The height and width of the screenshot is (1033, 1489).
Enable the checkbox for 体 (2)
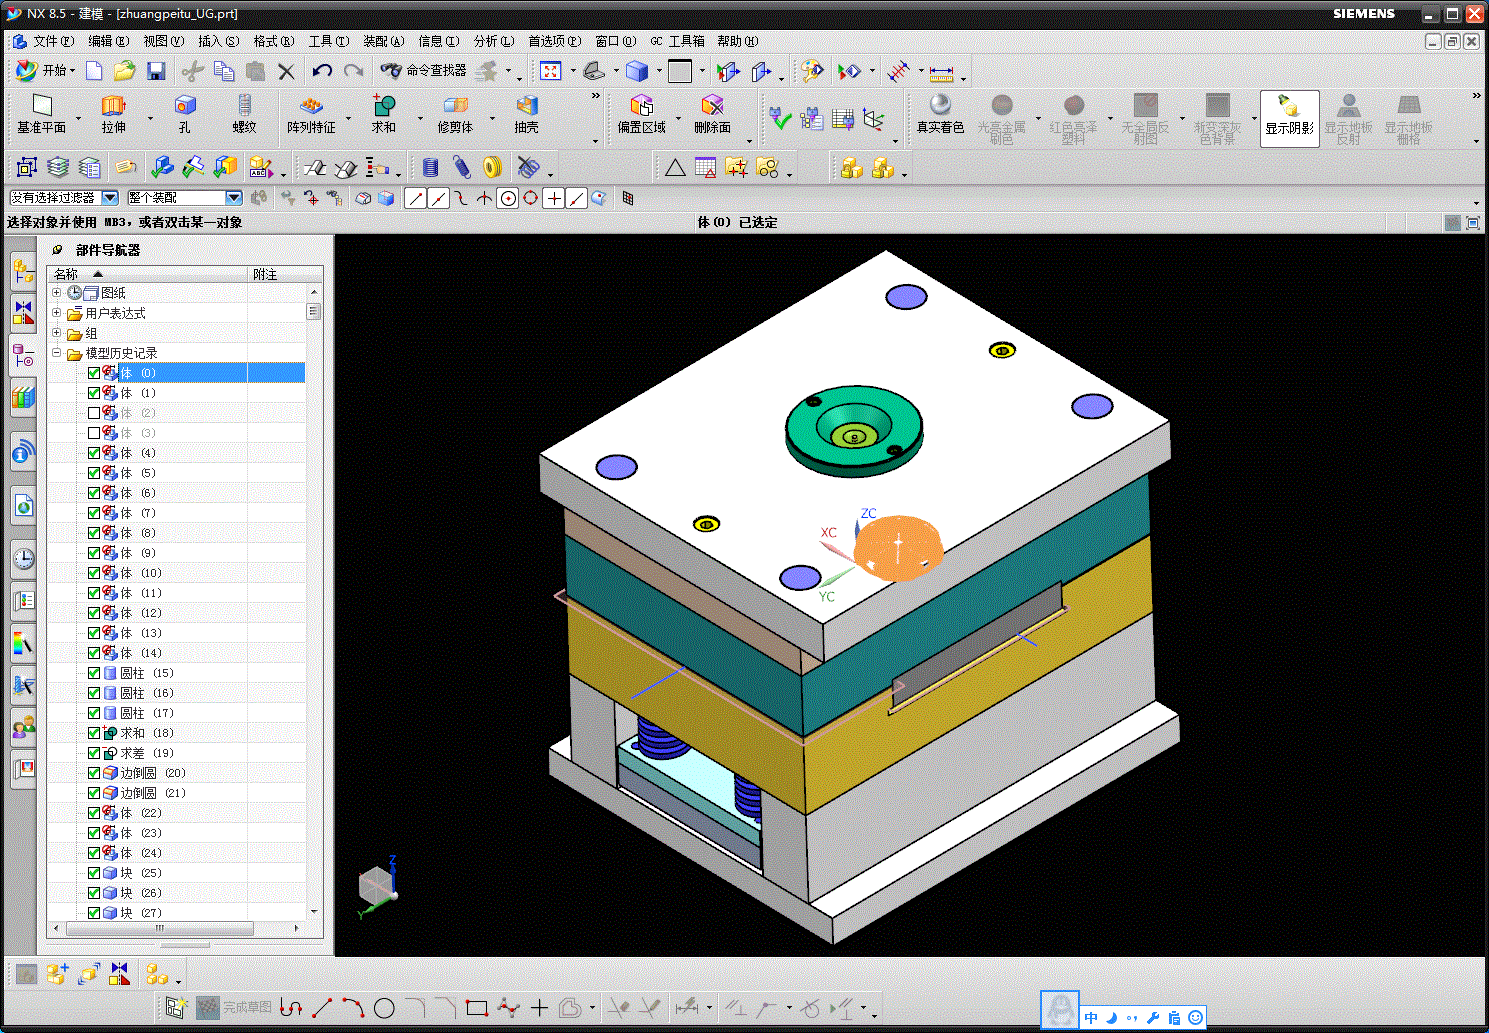(x=94, y=413)
